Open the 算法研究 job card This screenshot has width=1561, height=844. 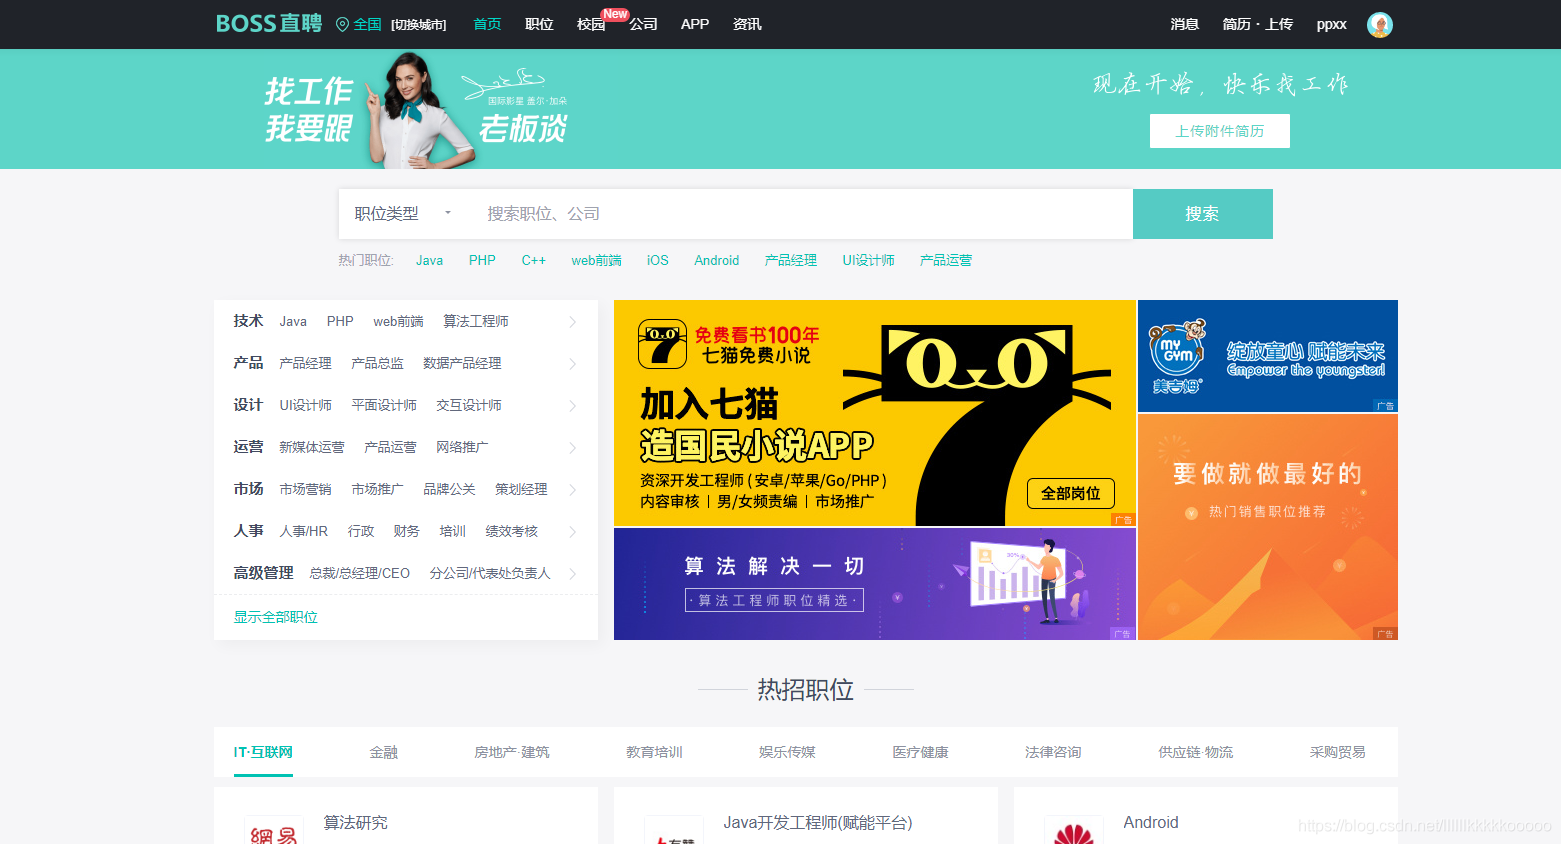405,816
